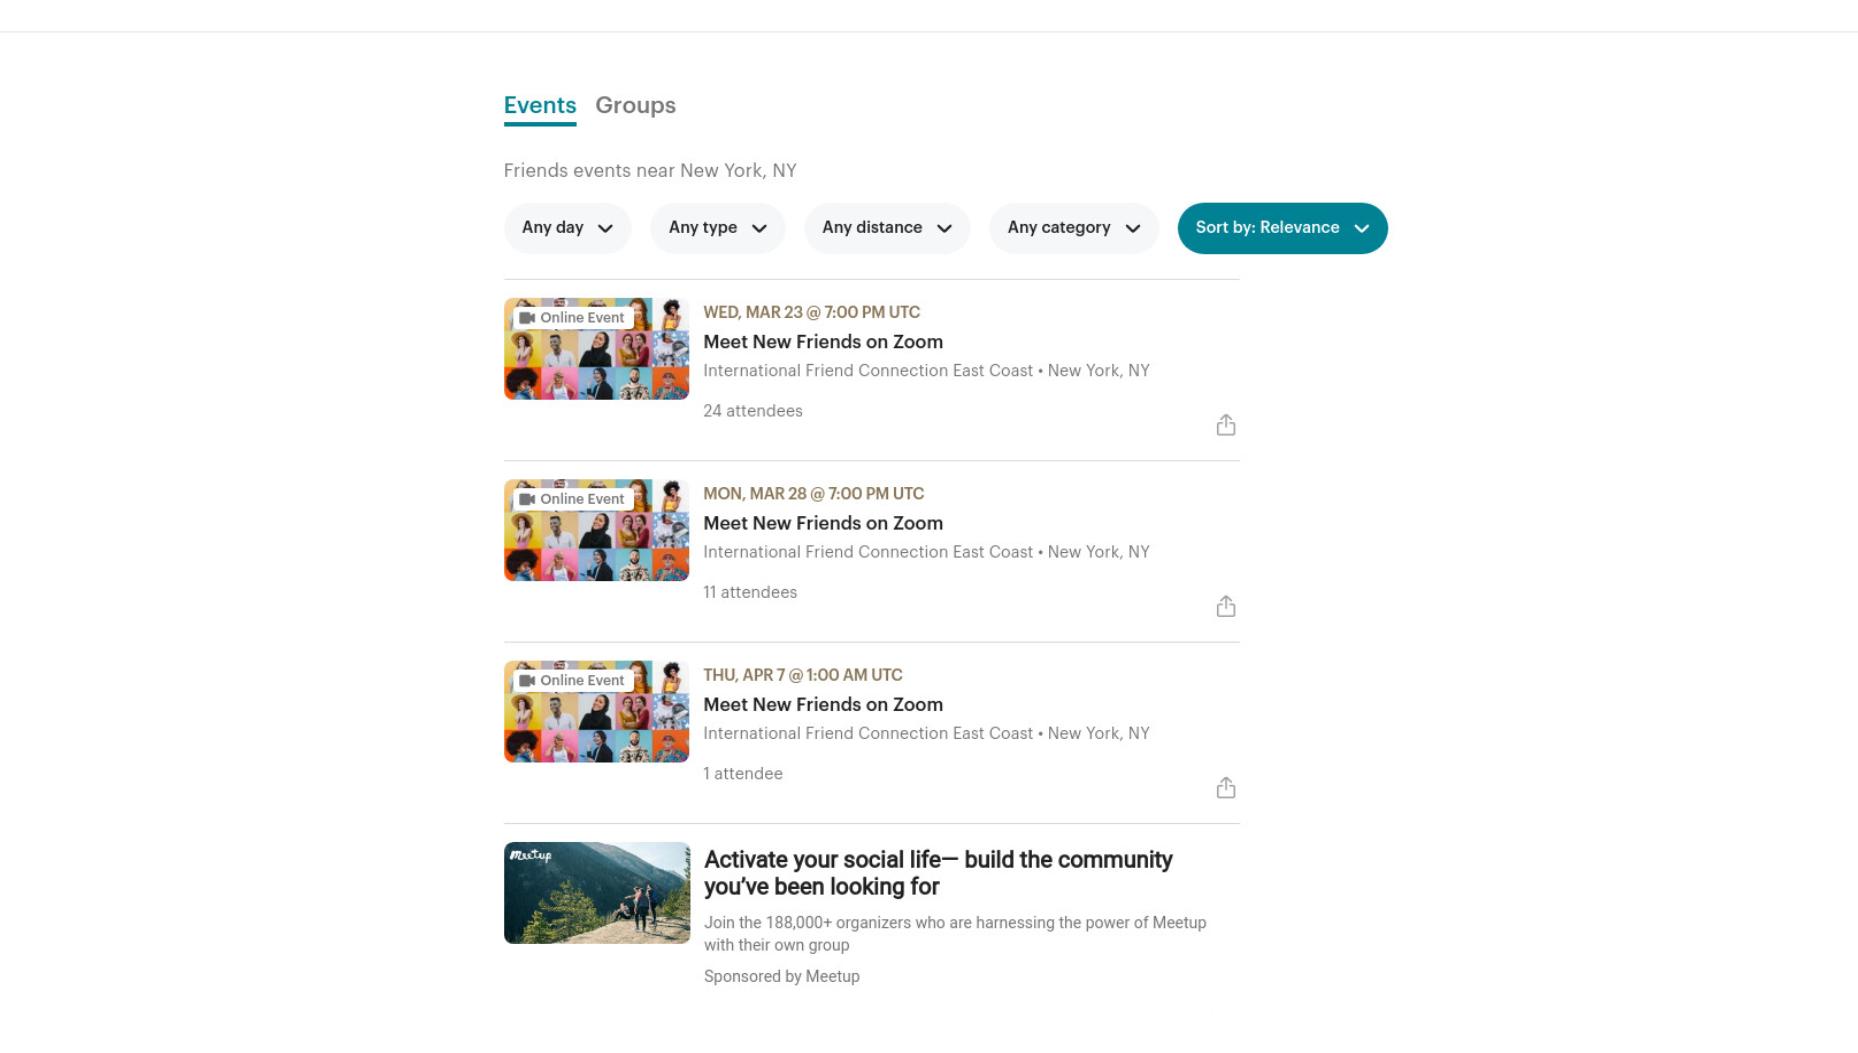This screenshot has width=1858, height=1053.
Task: Open the Sort by: Relevance dropdown
Action: tap(1282, 228)
